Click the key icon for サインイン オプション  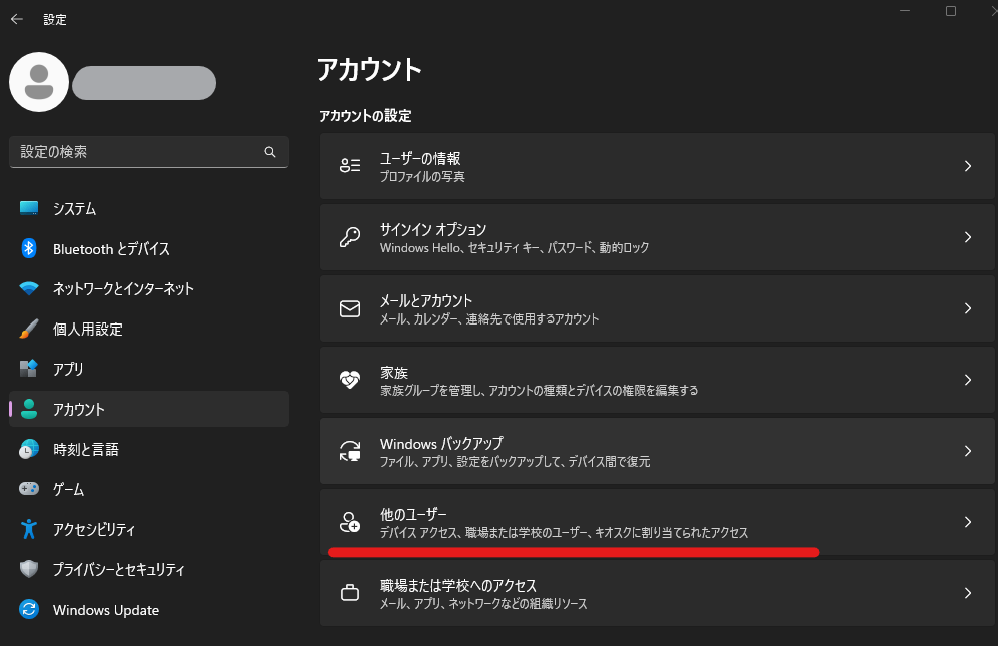click(x=349, y=237)
